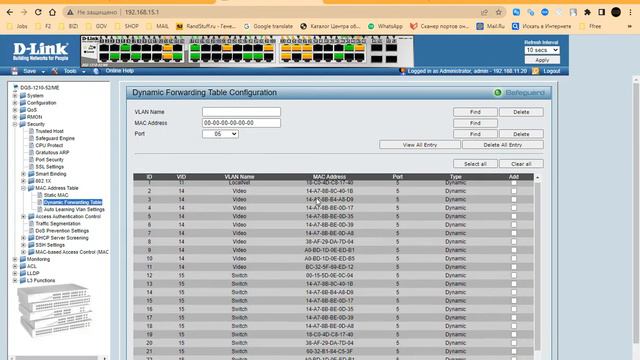The image size is (640, 360).
Task: Open the MAIL bookmark folder
Action: click(x=158, y=26)
